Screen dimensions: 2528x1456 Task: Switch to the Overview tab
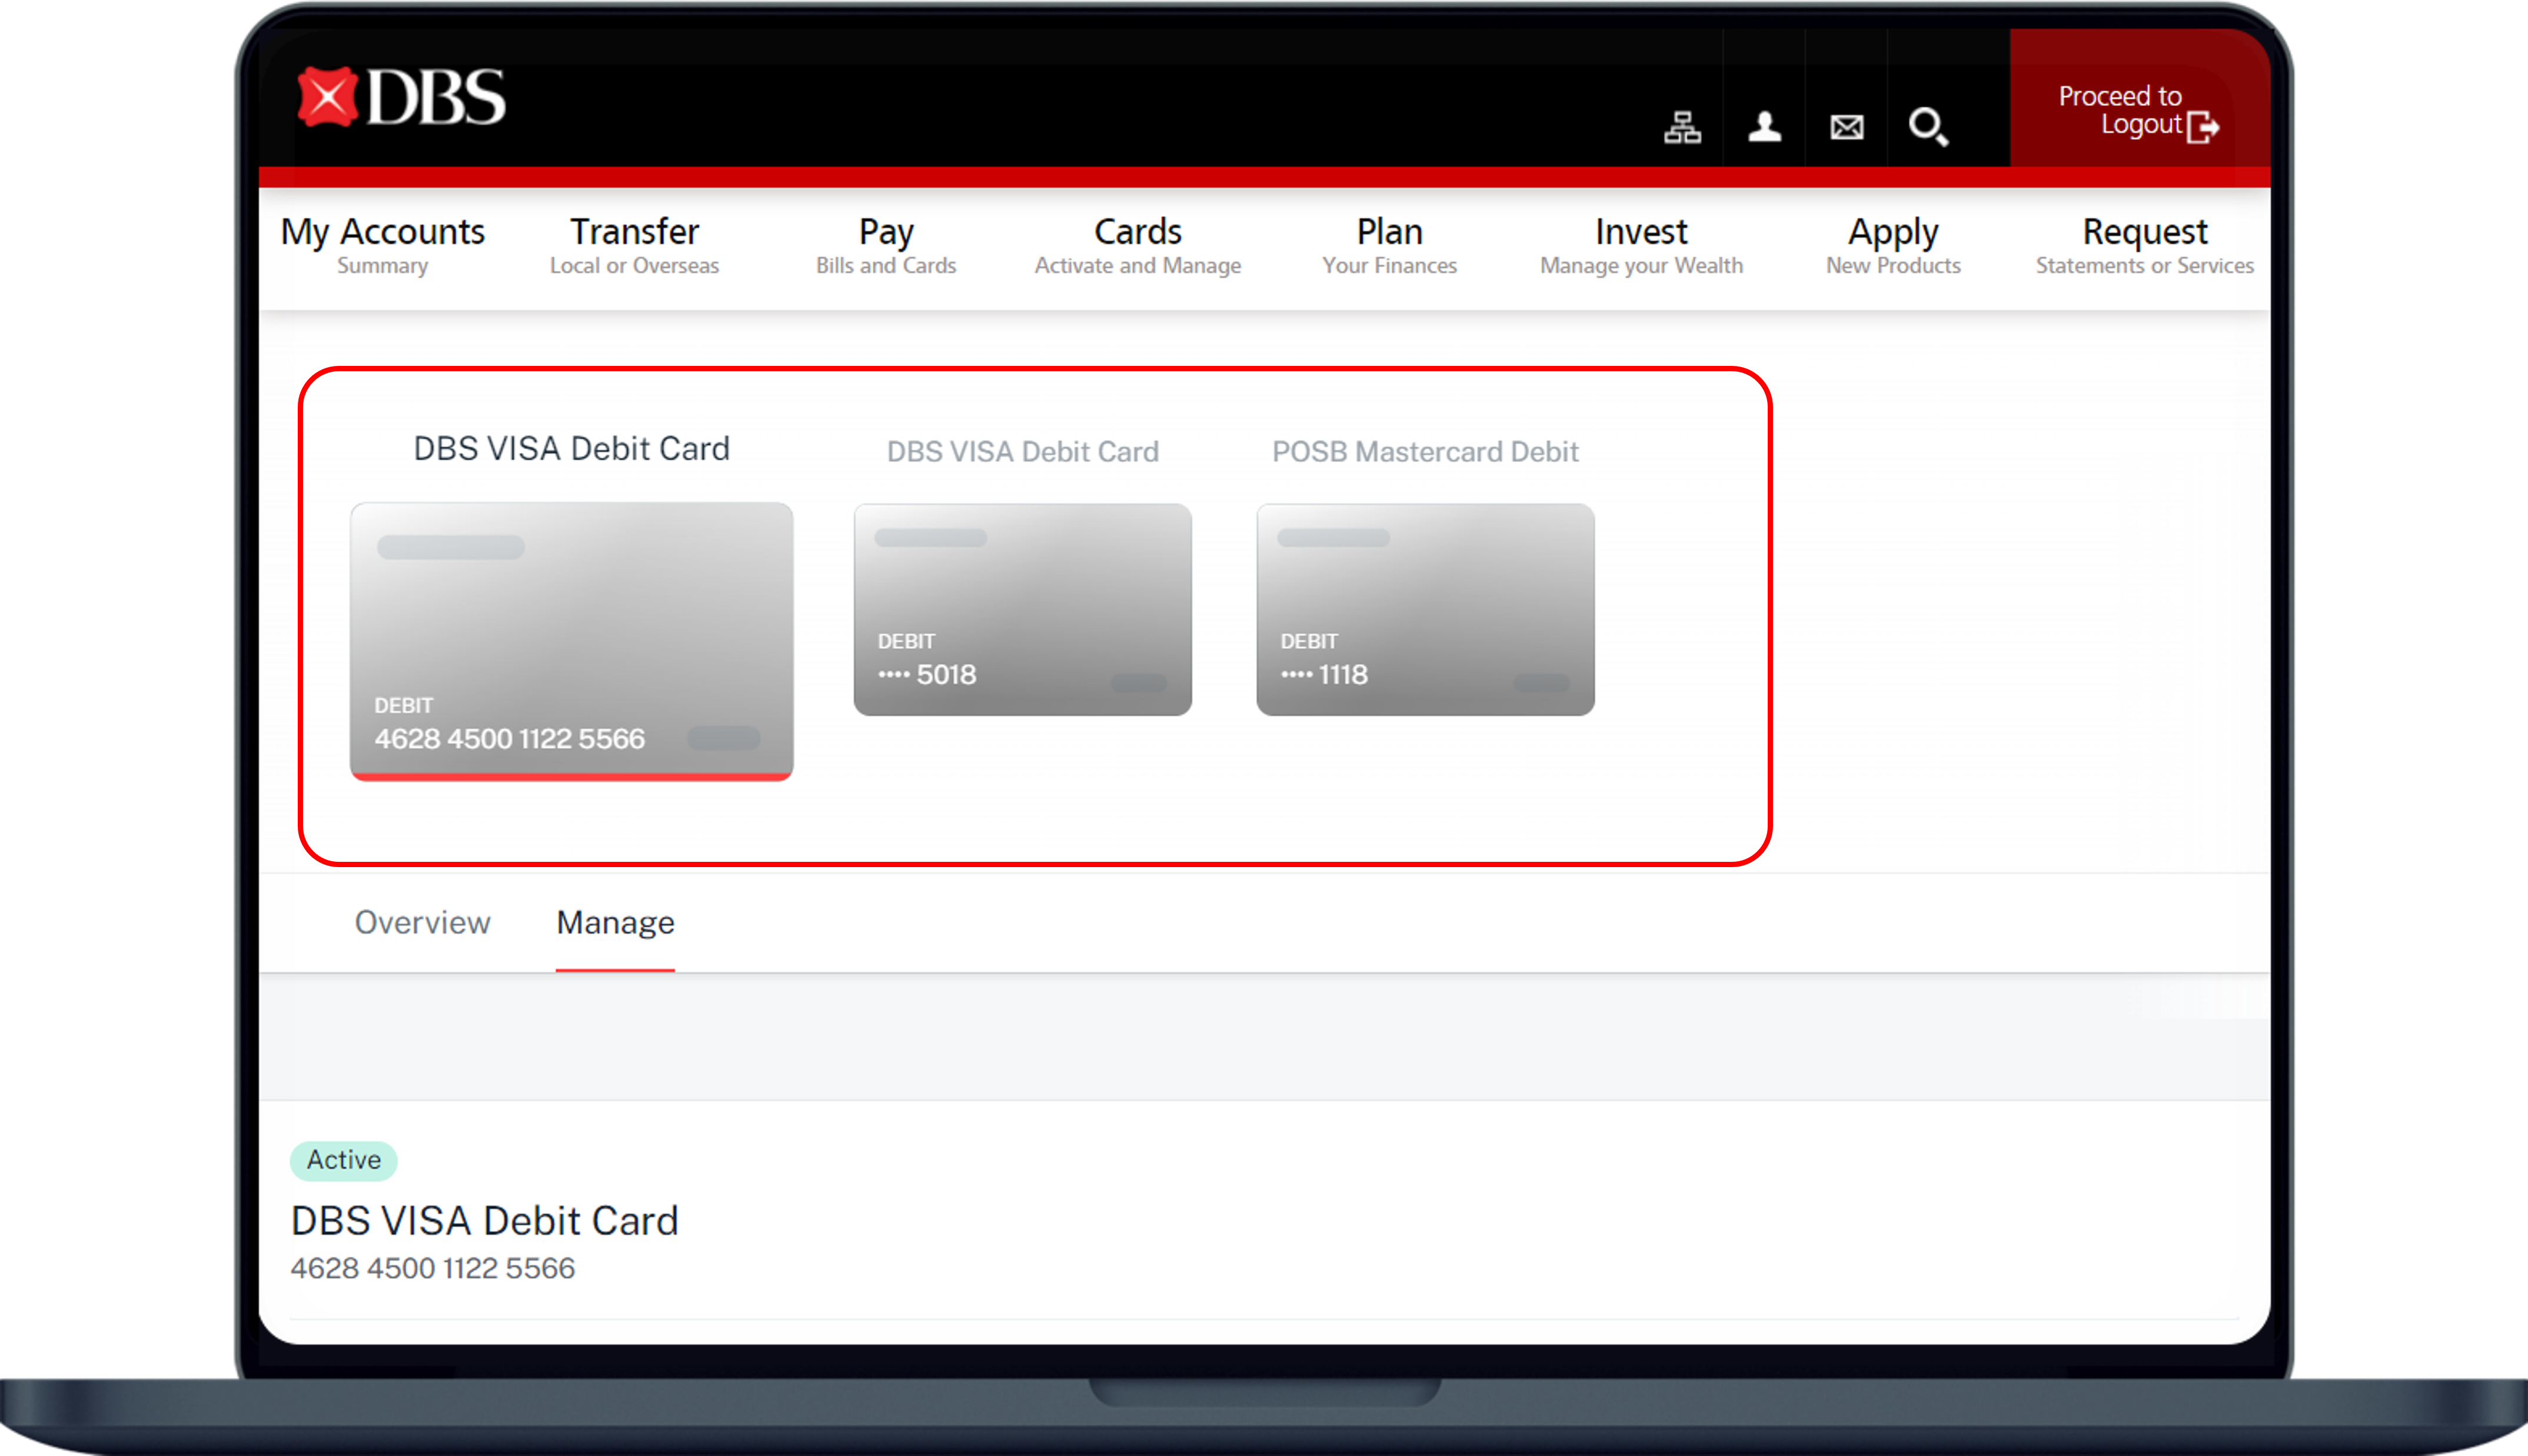(x=422, y=922)
